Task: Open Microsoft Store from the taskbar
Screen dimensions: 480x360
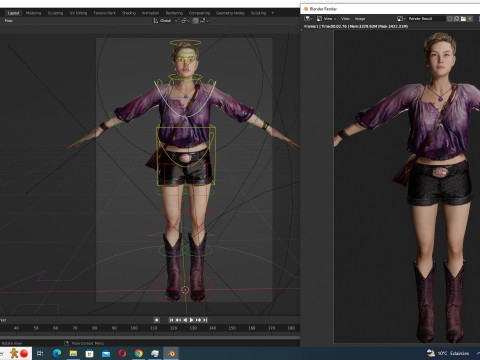Action: [x=90, y=353]
